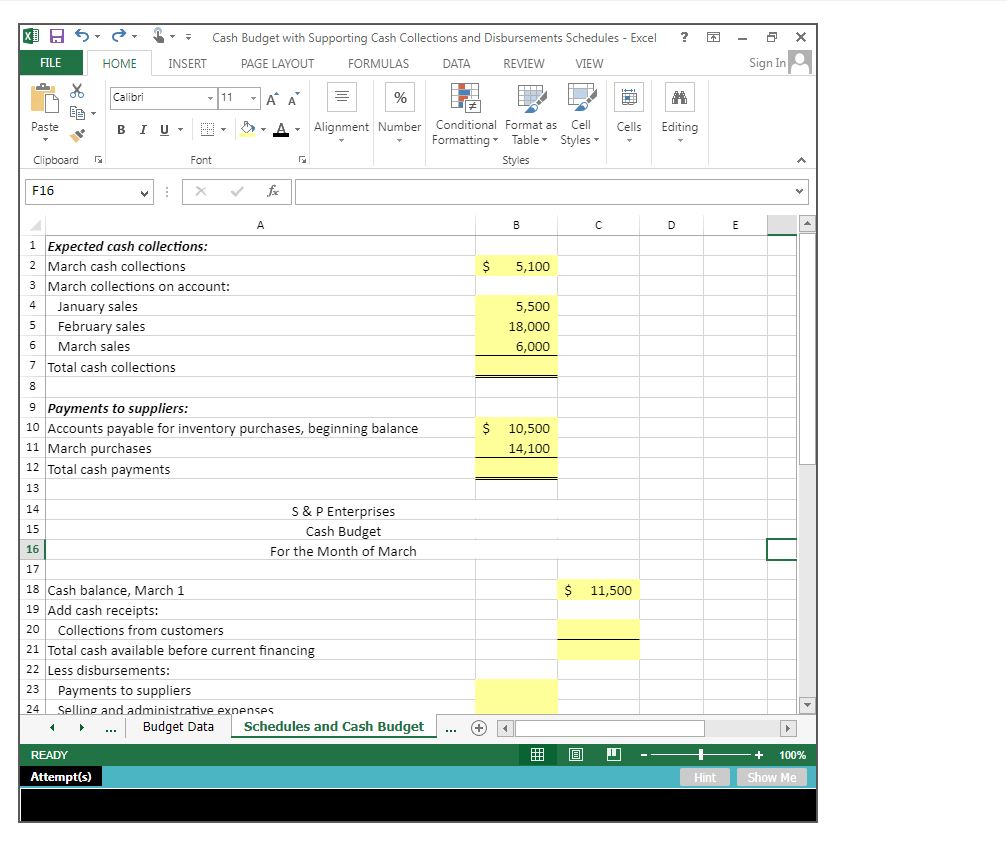Toggle Italic formatting

pyautogui.click(x=143, y=130)
